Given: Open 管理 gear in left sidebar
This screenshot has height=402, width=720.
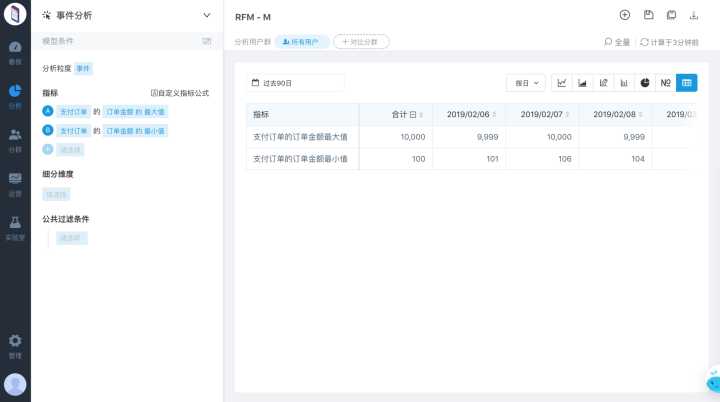Looking at the screenshot, I should click(15, 345).
